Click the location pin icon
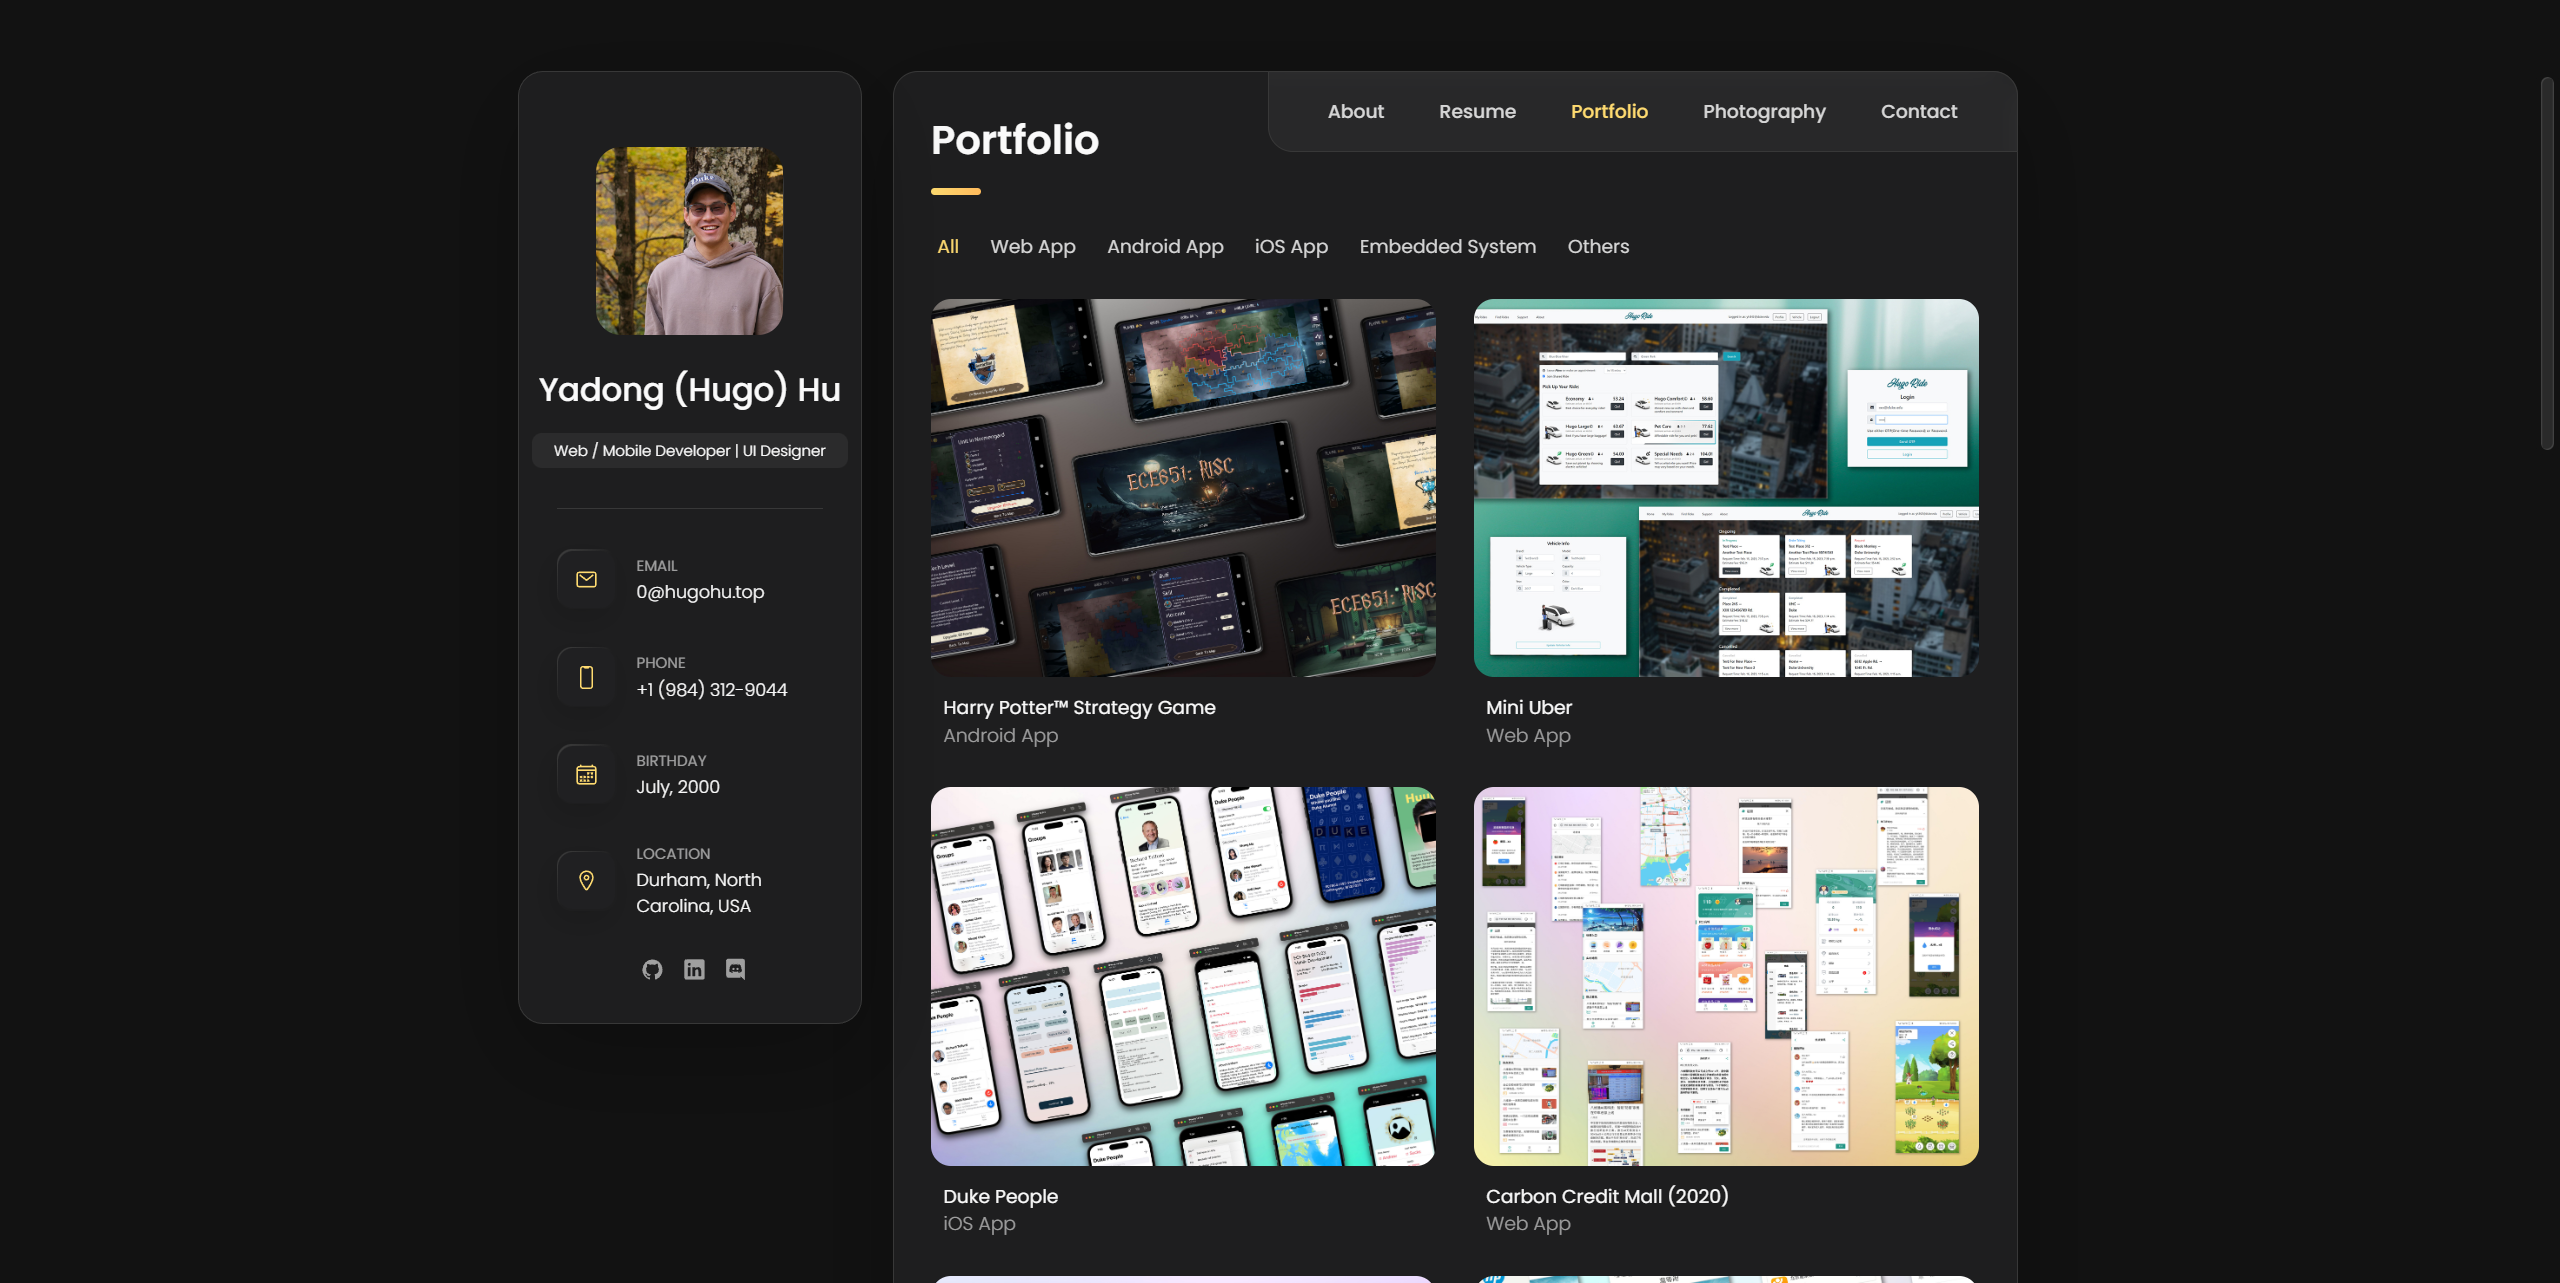Screen dimensions: 2560x1283 pos(586,880)
